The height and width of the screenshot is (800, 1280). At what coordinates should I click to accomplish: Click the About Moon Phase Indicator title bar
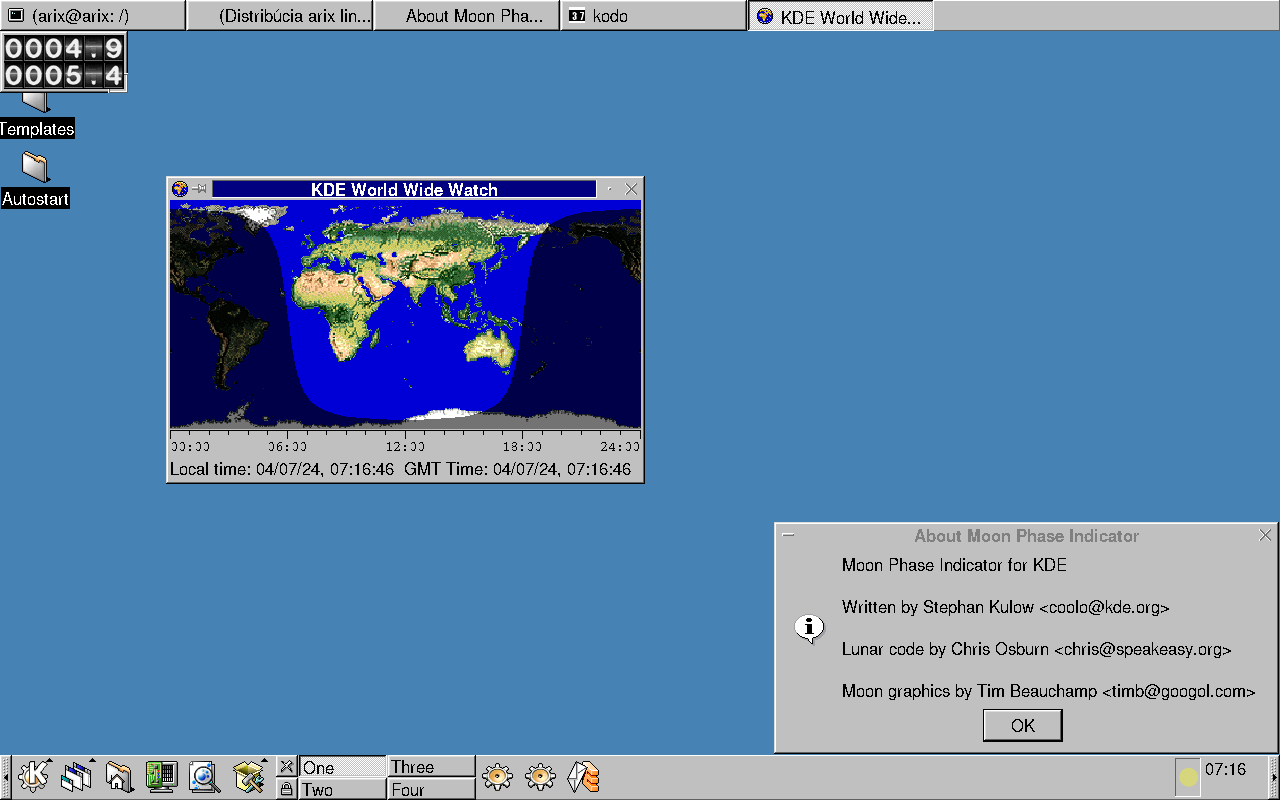pos(1026,535)
